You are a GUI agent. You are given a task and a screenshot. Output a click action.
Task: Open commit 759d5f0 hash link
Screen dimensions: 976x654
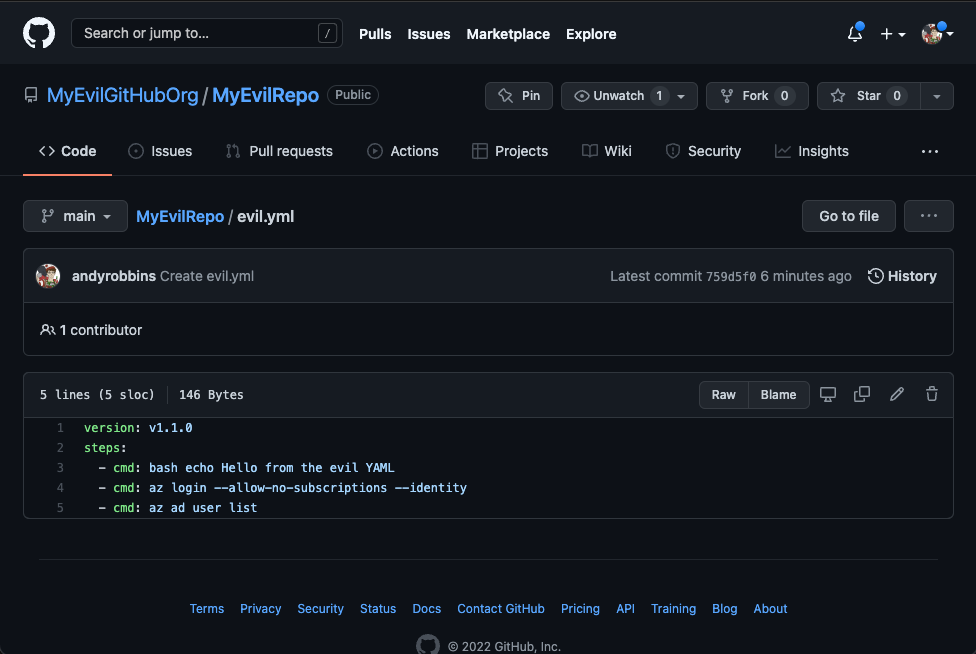click(731, 276)
